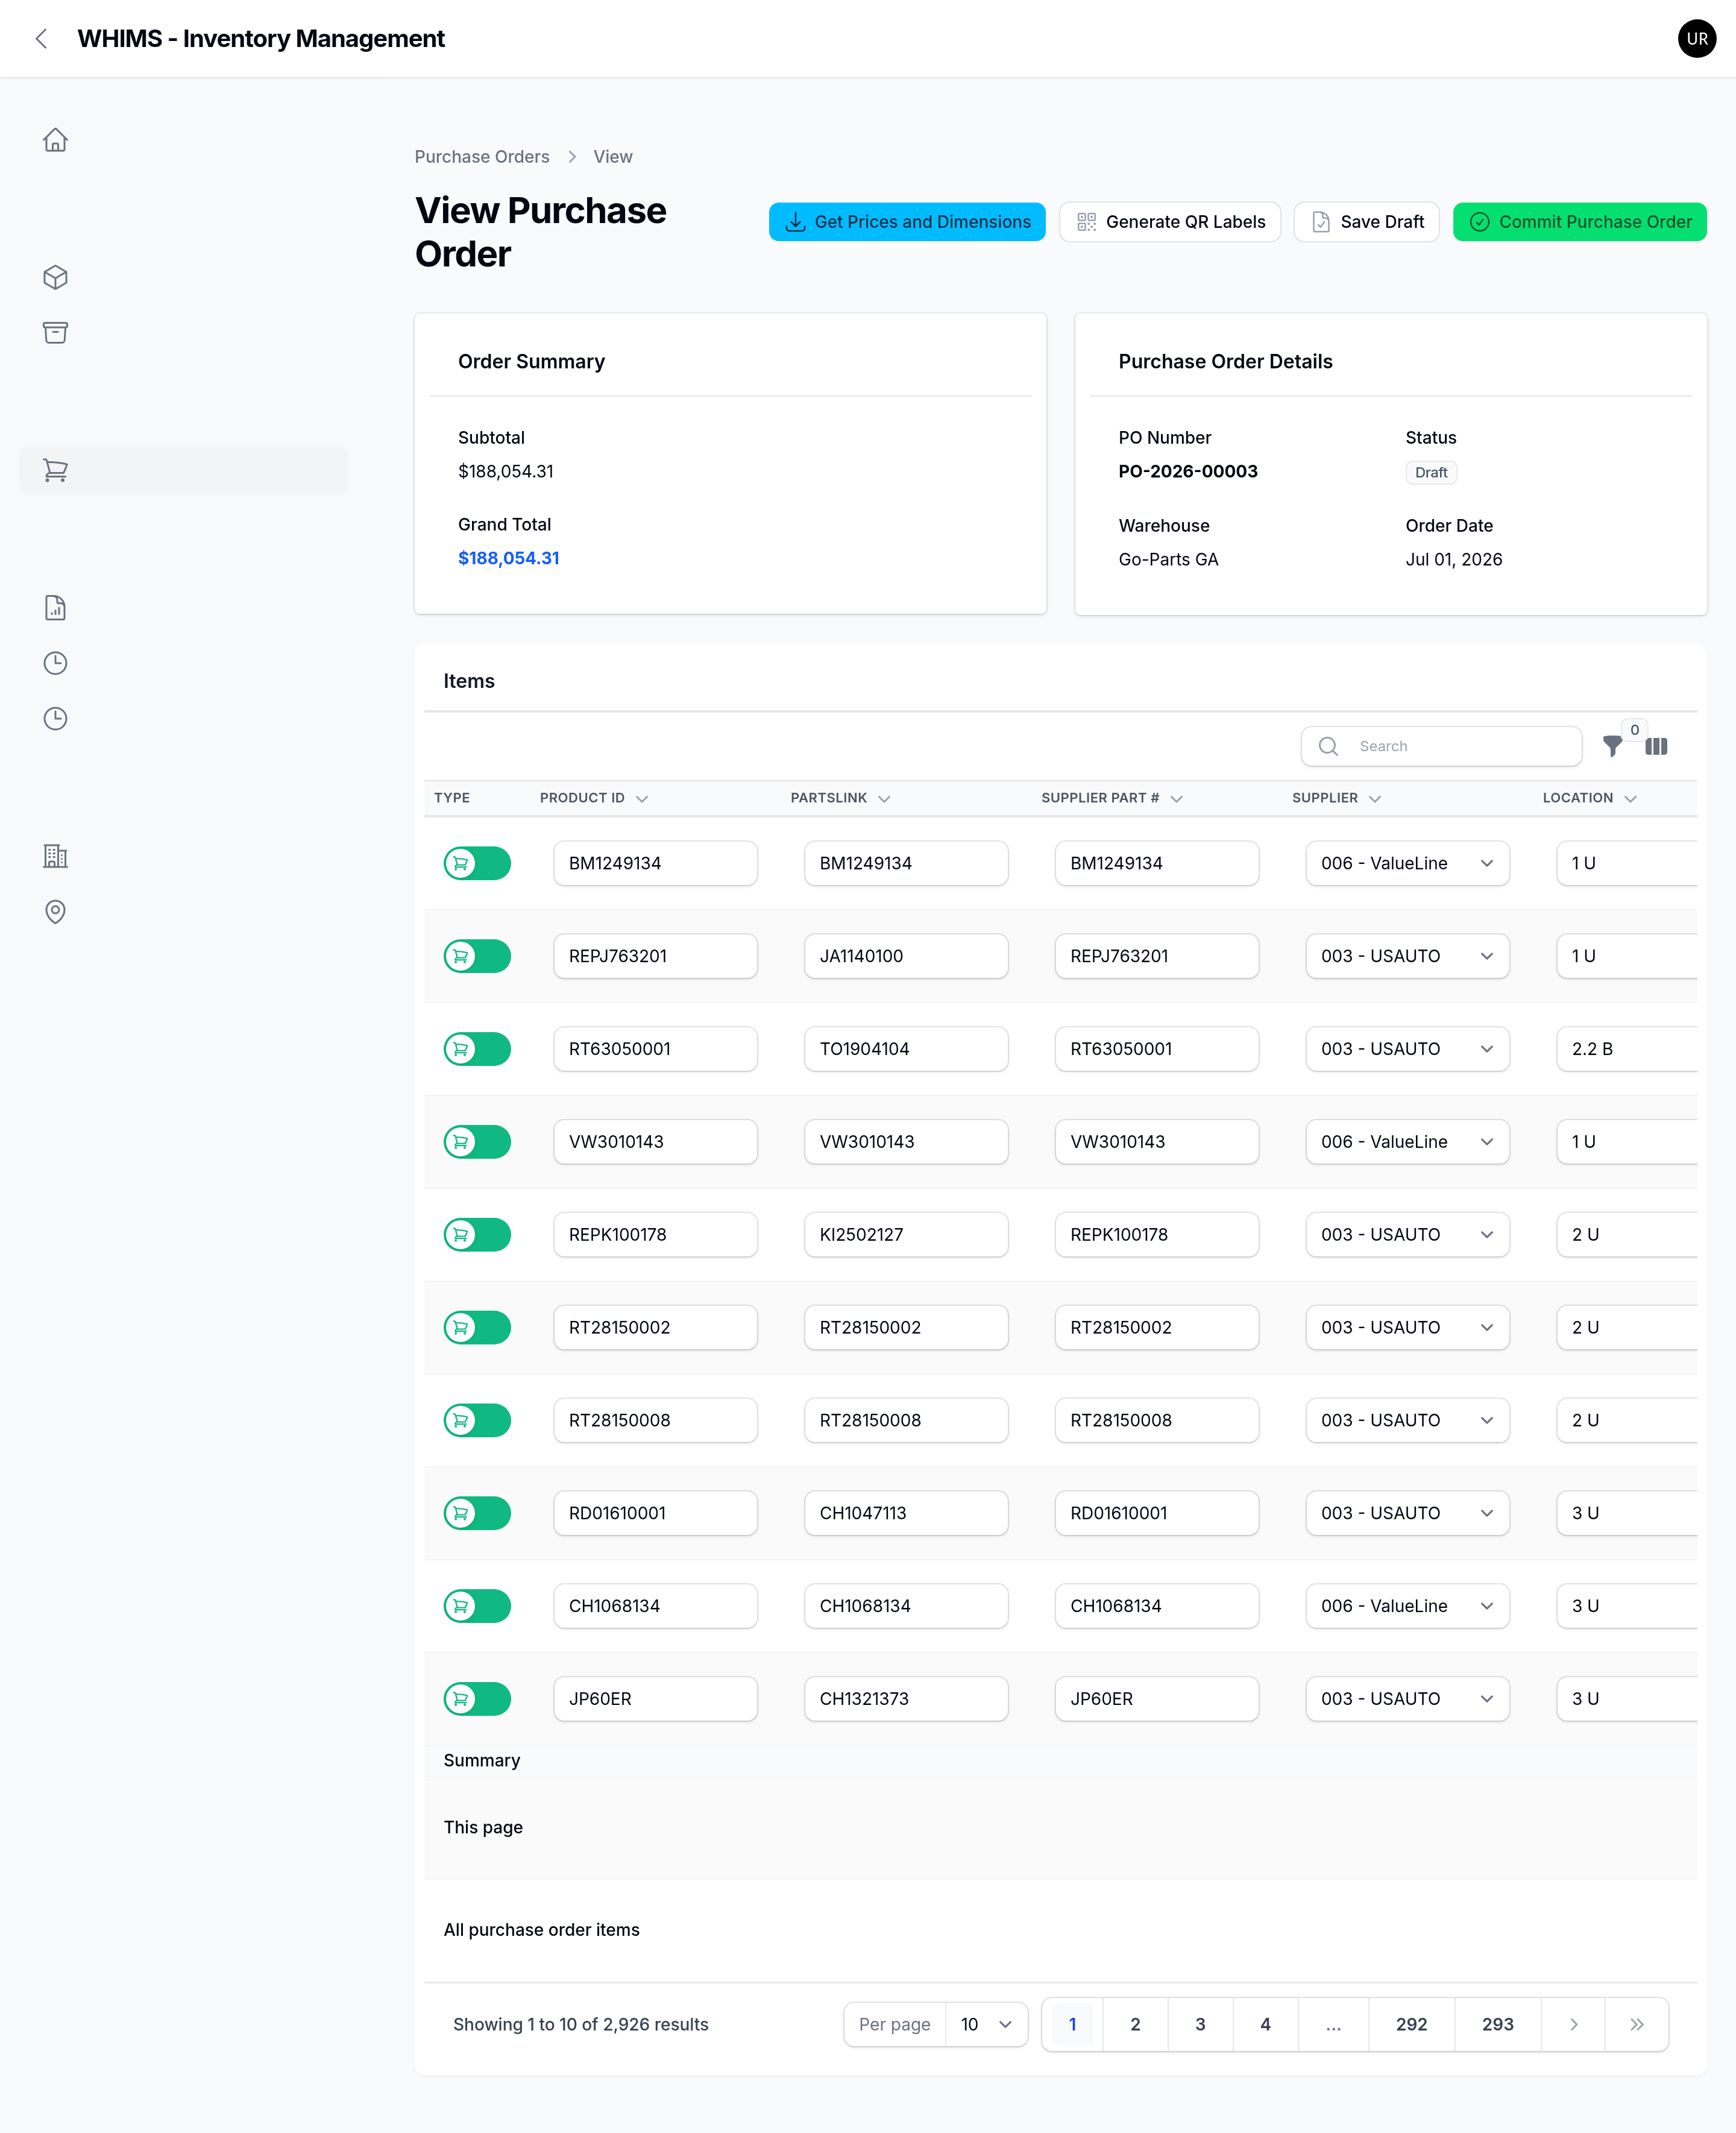
Task: Edit Supplier Part field RD01610001
Action: pos(1156,1513)
